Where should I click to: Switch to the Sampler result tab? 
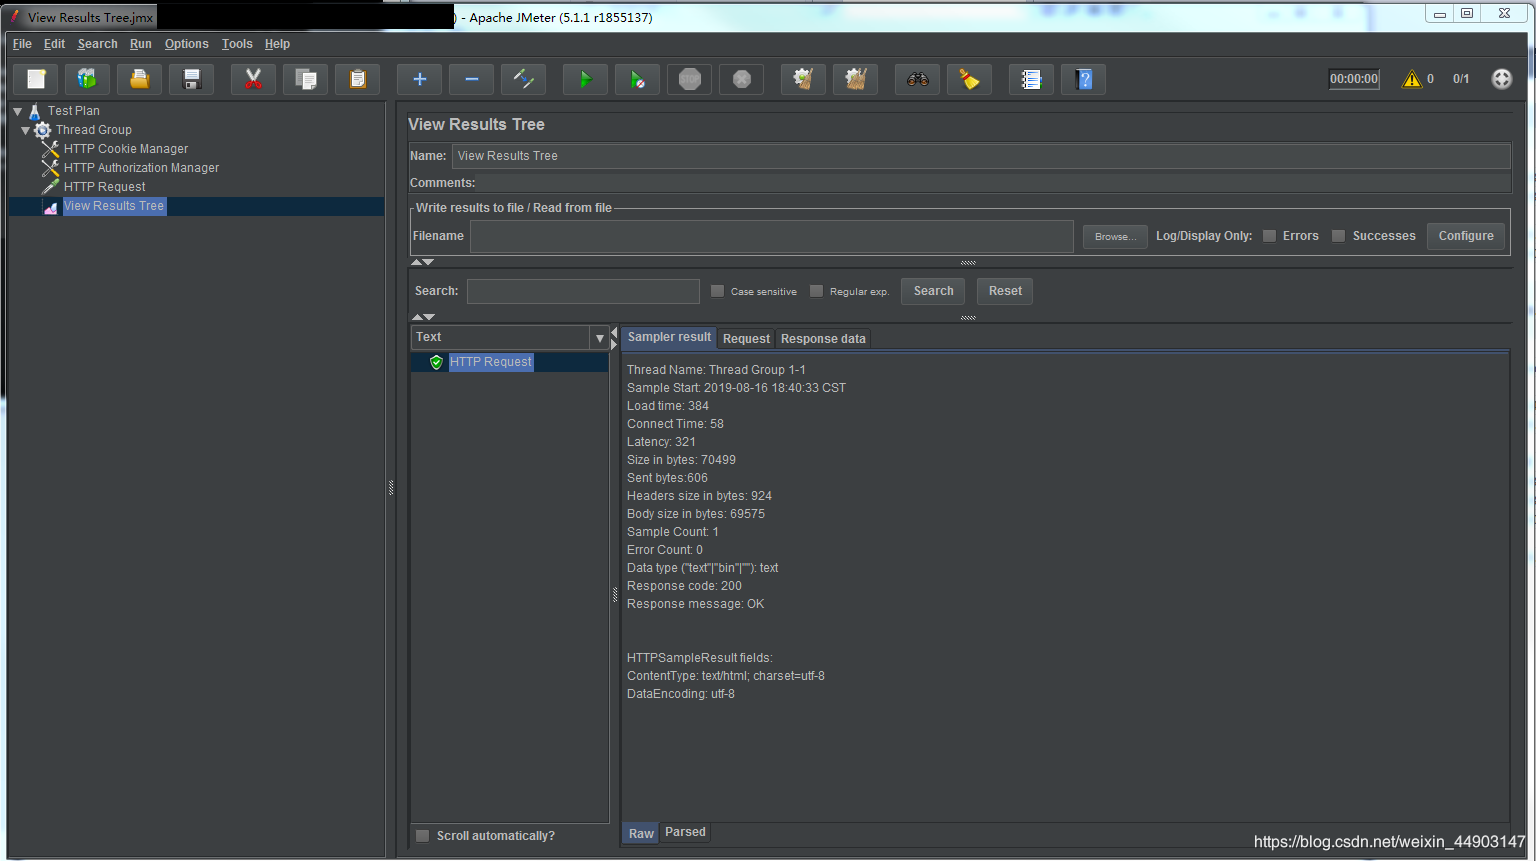(x=669, y=338)
